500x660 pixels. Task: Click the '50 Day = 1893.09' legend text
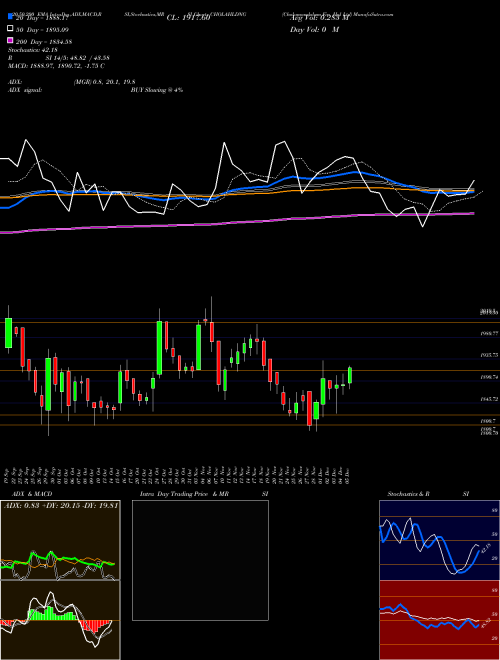(x=42, y=30)
